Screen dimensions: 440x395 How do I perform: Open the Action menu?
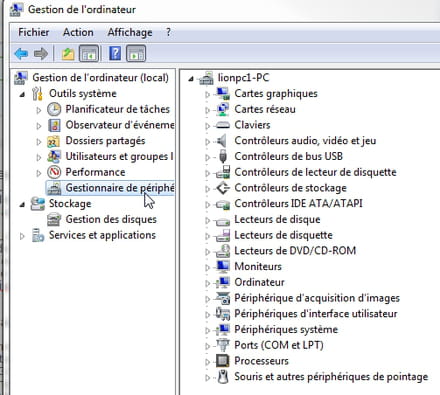78,32
